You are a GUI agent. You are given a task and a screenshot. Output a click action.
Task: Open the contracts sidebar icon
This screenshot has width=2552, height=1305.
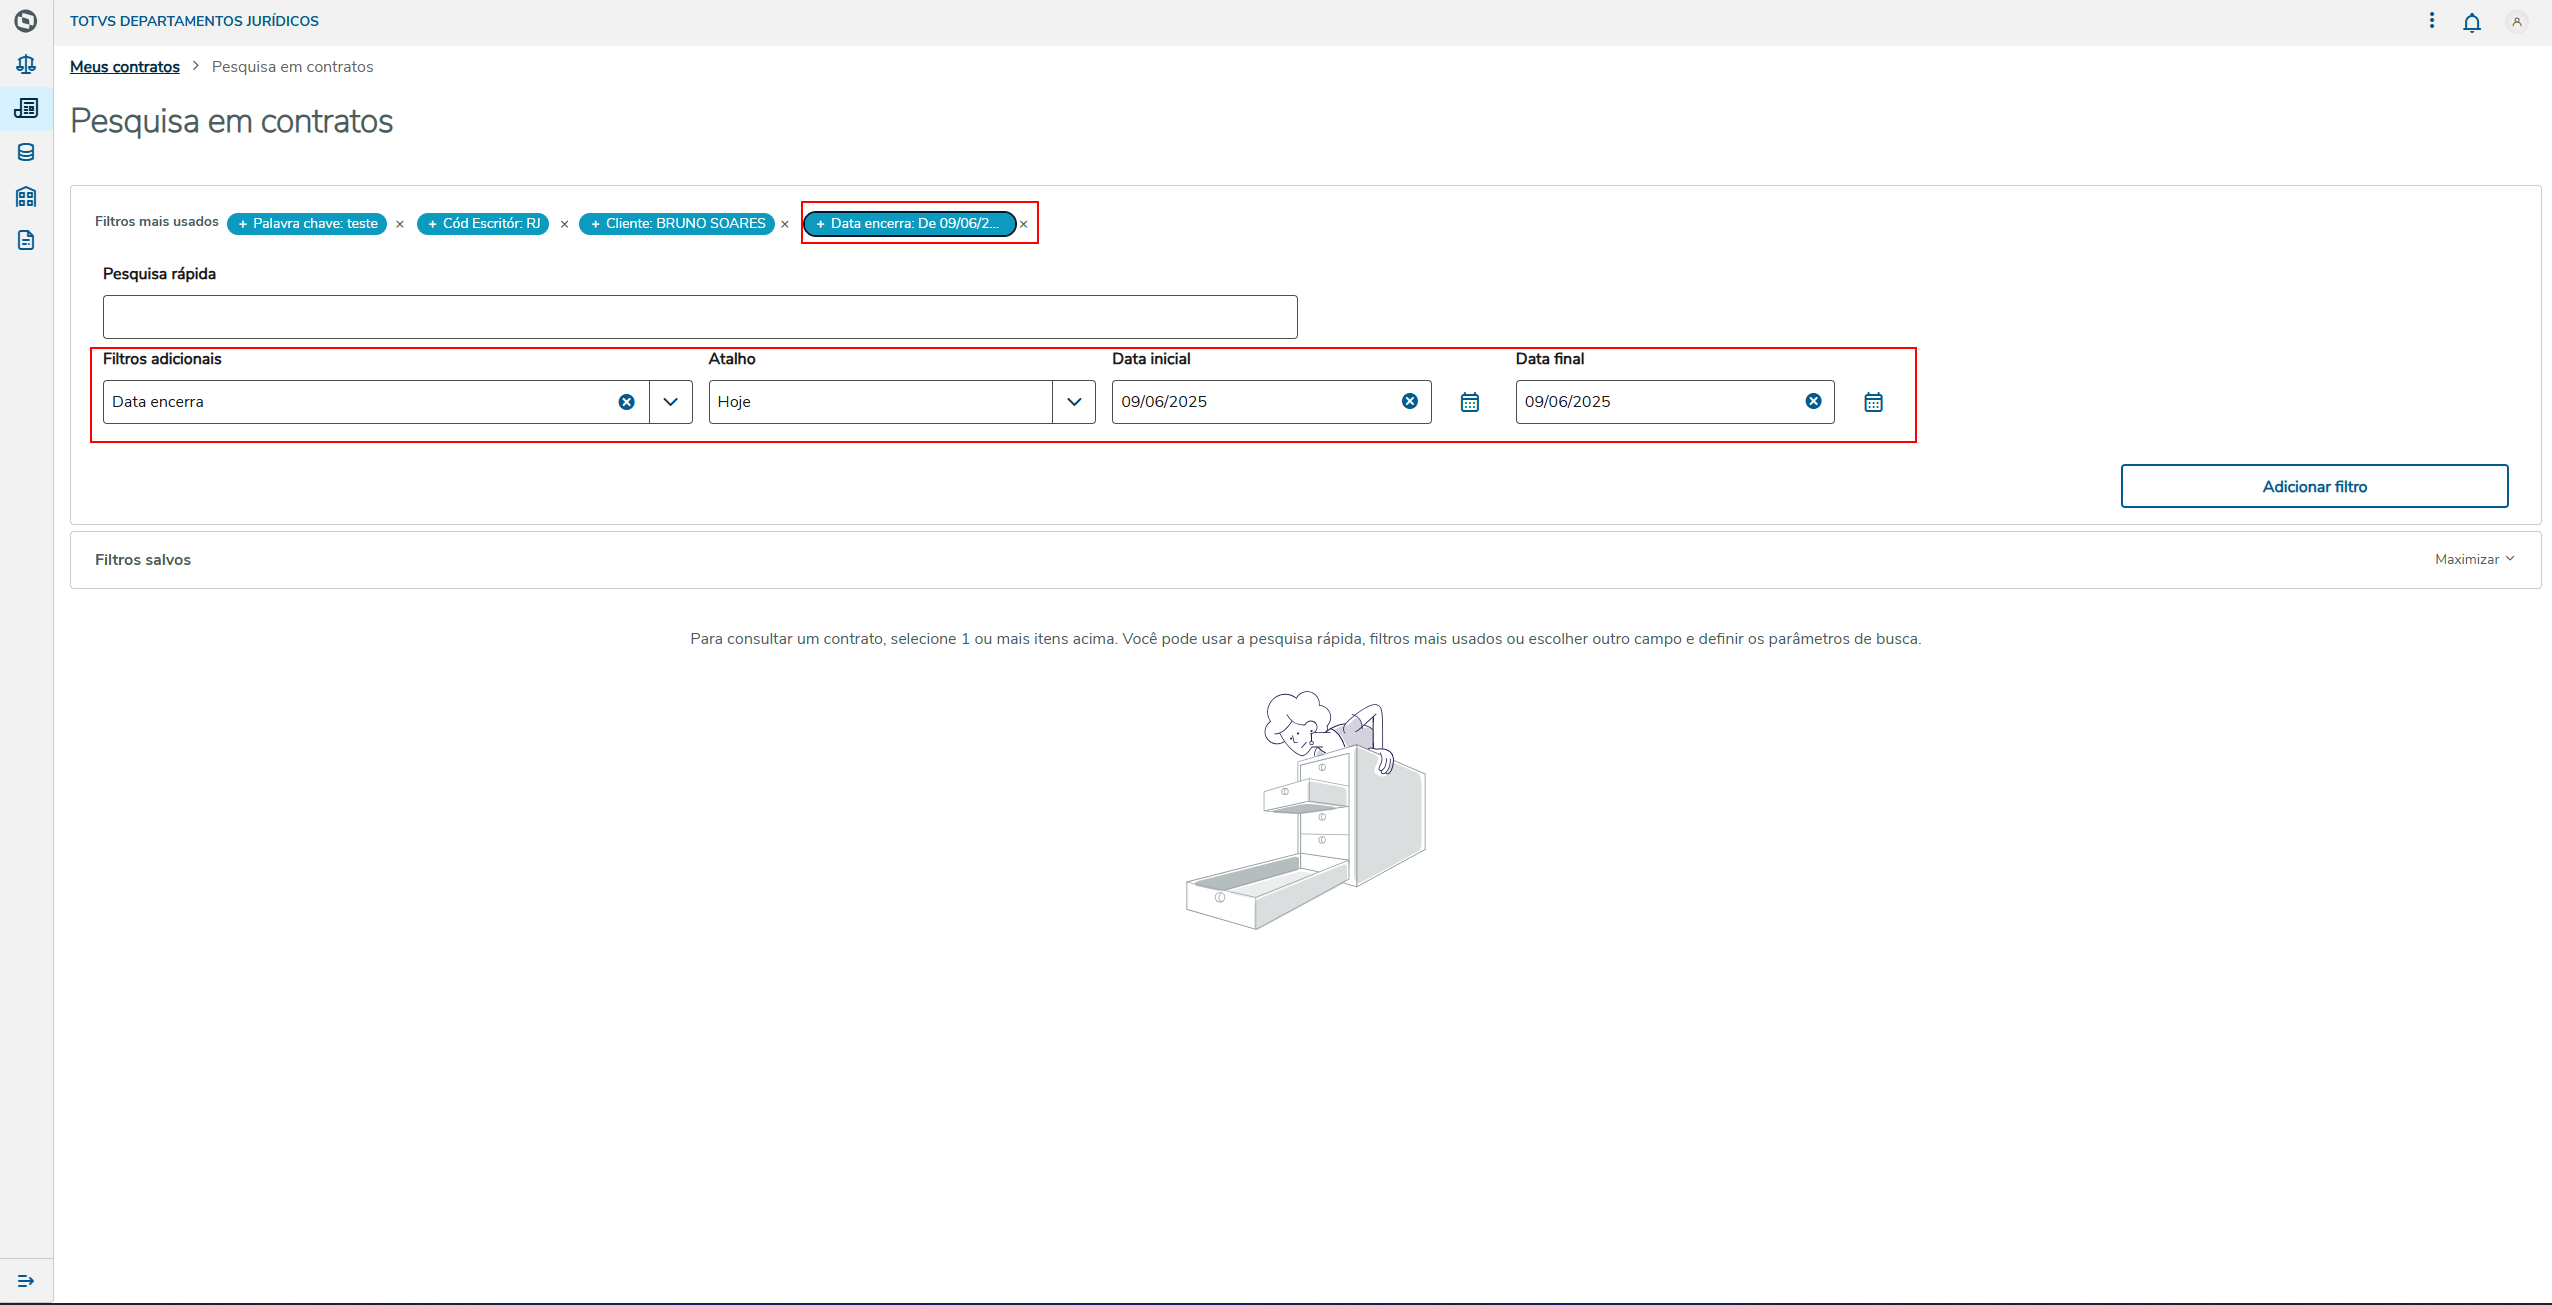coord(26,108)
